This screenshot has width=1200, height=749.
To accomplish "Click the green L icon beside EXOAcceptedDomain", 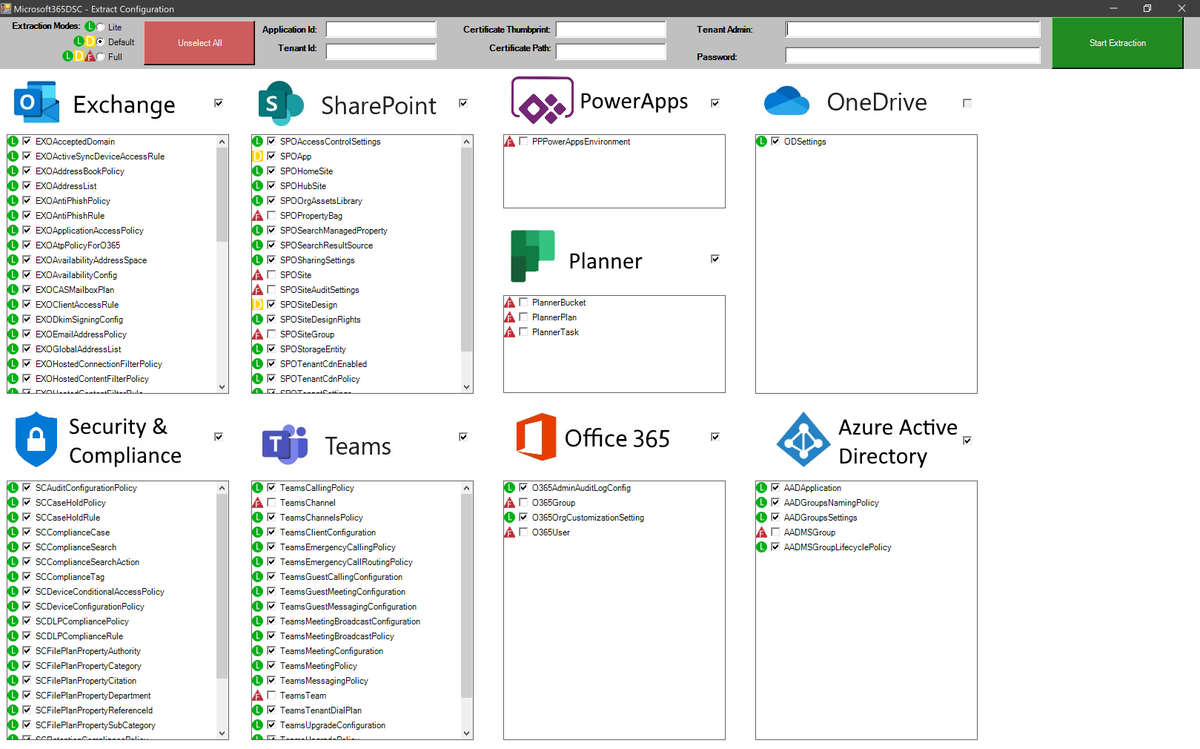I will click(13, 142).
